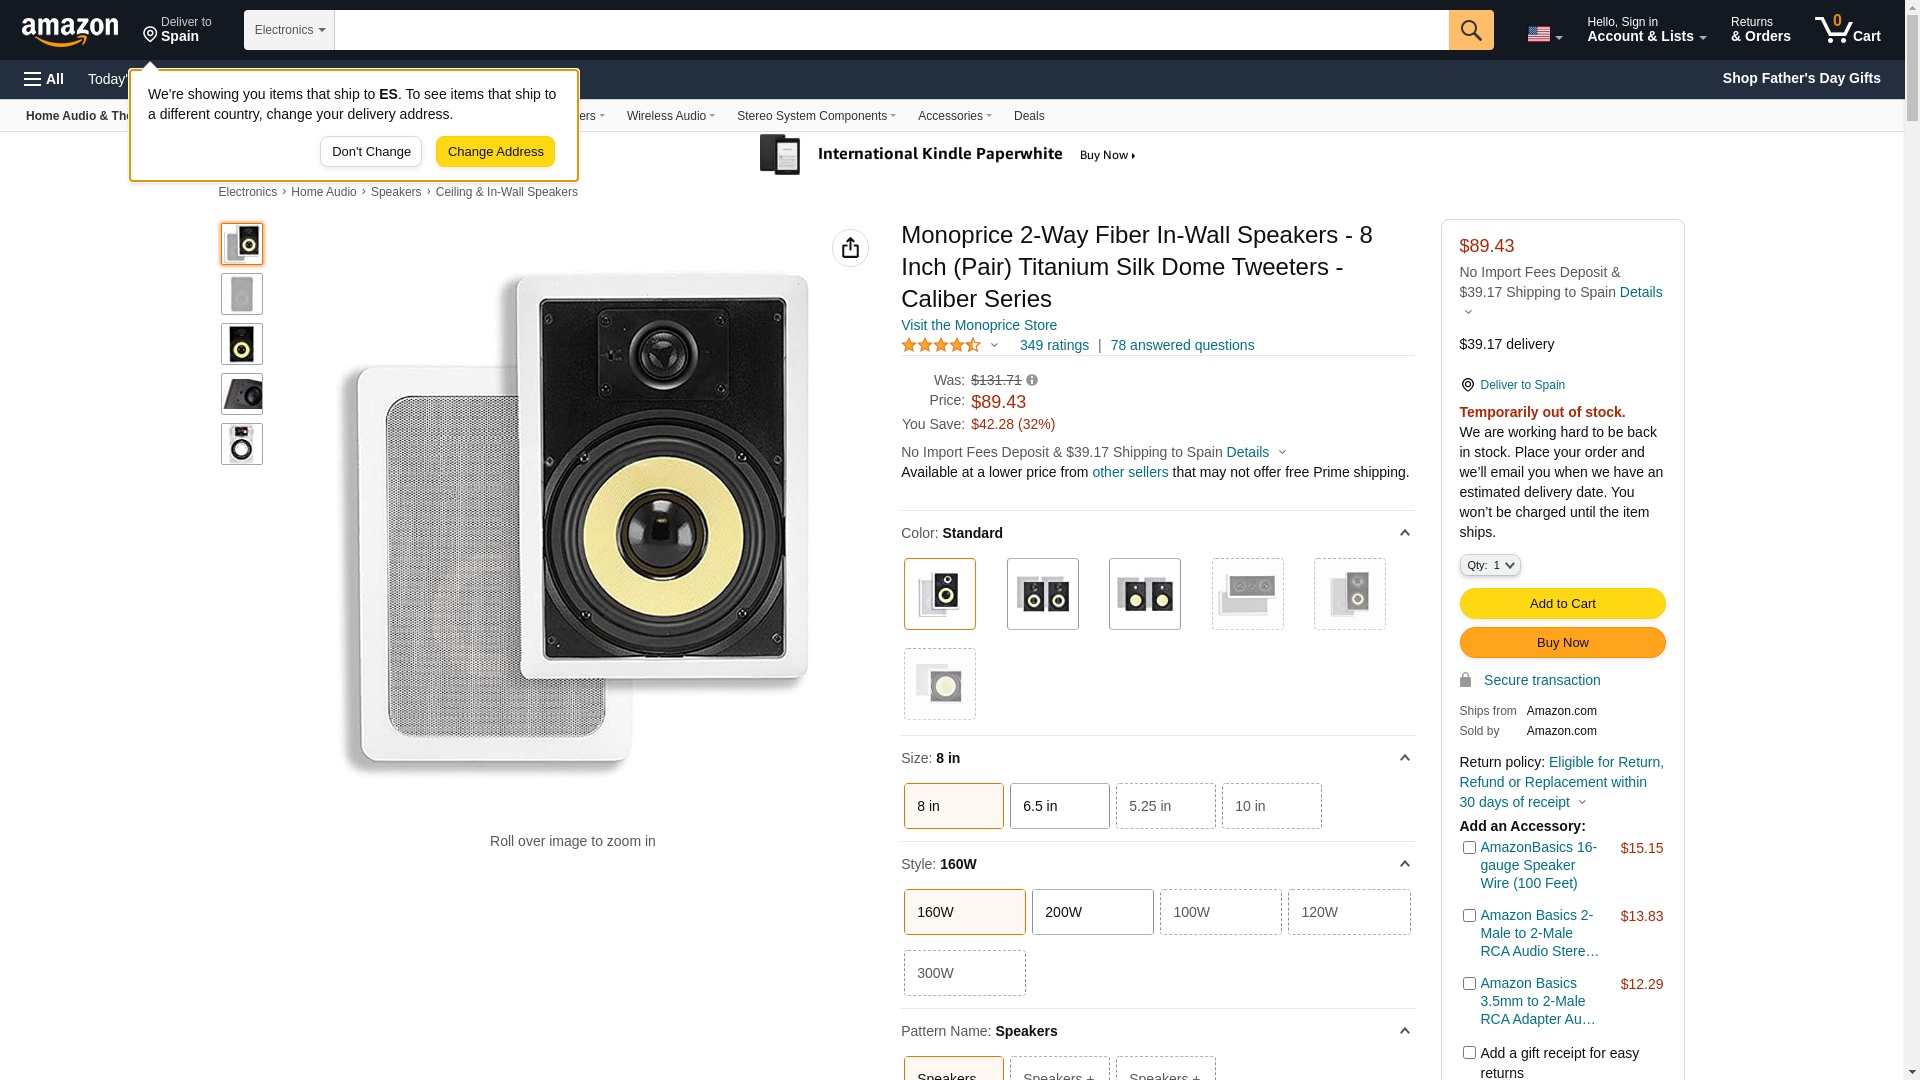Select the second color variant swatch
This screenshot has height=1080, width=1920.
point(1042,594)
